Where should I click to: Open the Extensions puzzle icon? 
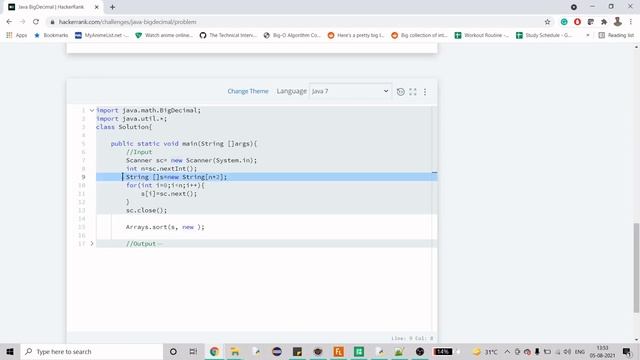pos(604,22)
